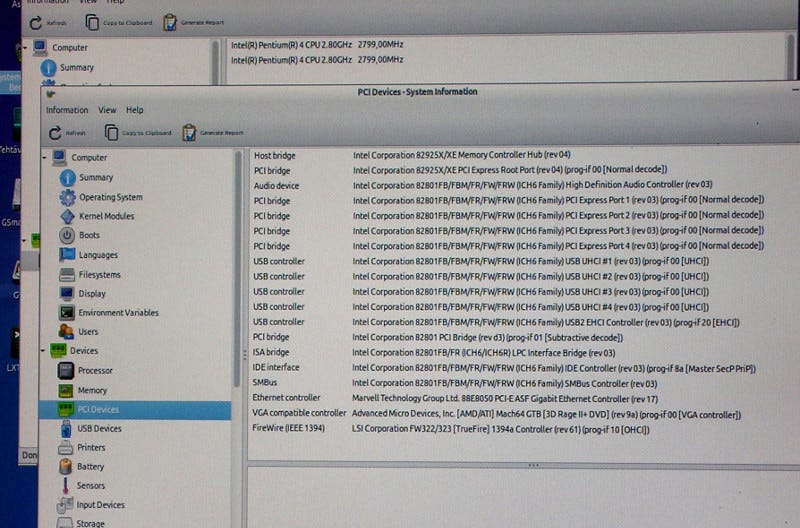800x528 pixels.
Task: Select the Storage icon in sidebar
Action: 65,523
